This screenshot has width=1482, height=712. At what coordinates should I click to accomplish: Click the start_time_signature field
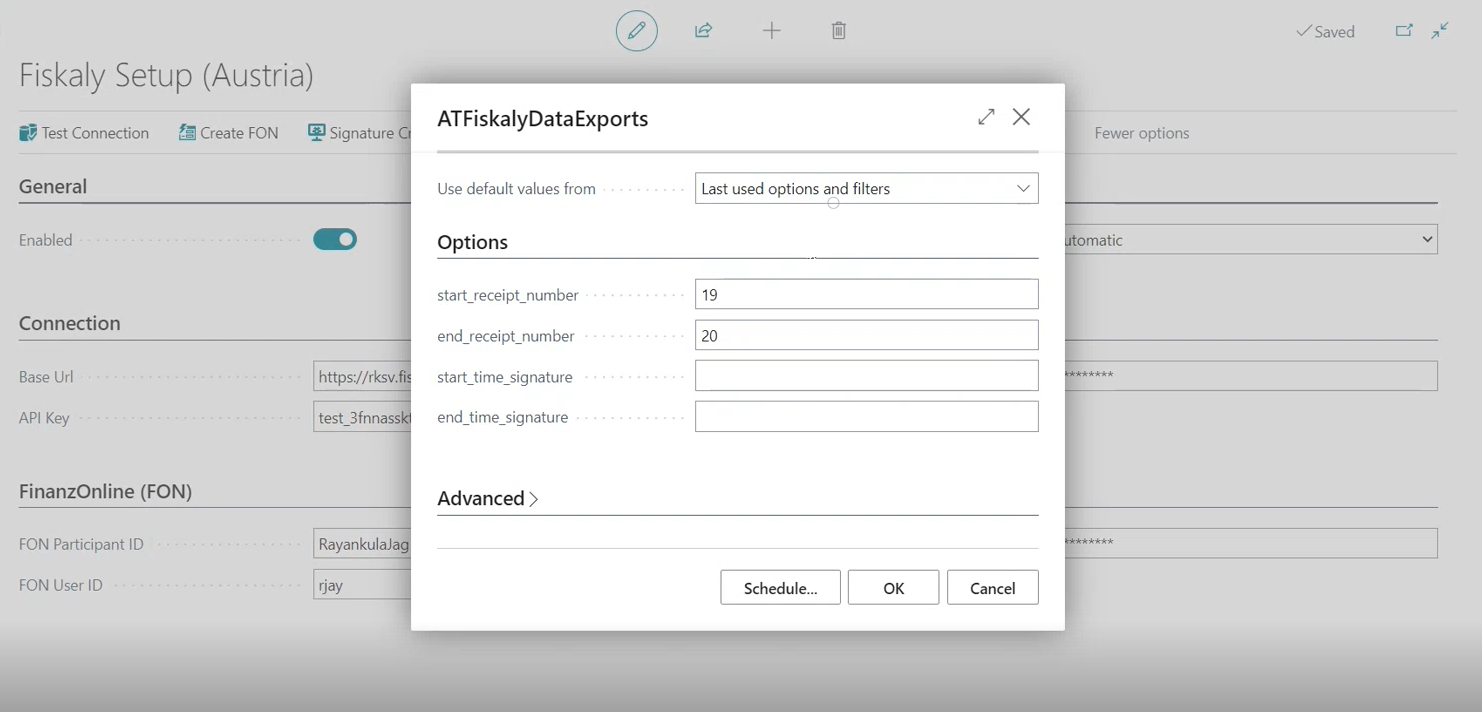(x=867, y=376)
